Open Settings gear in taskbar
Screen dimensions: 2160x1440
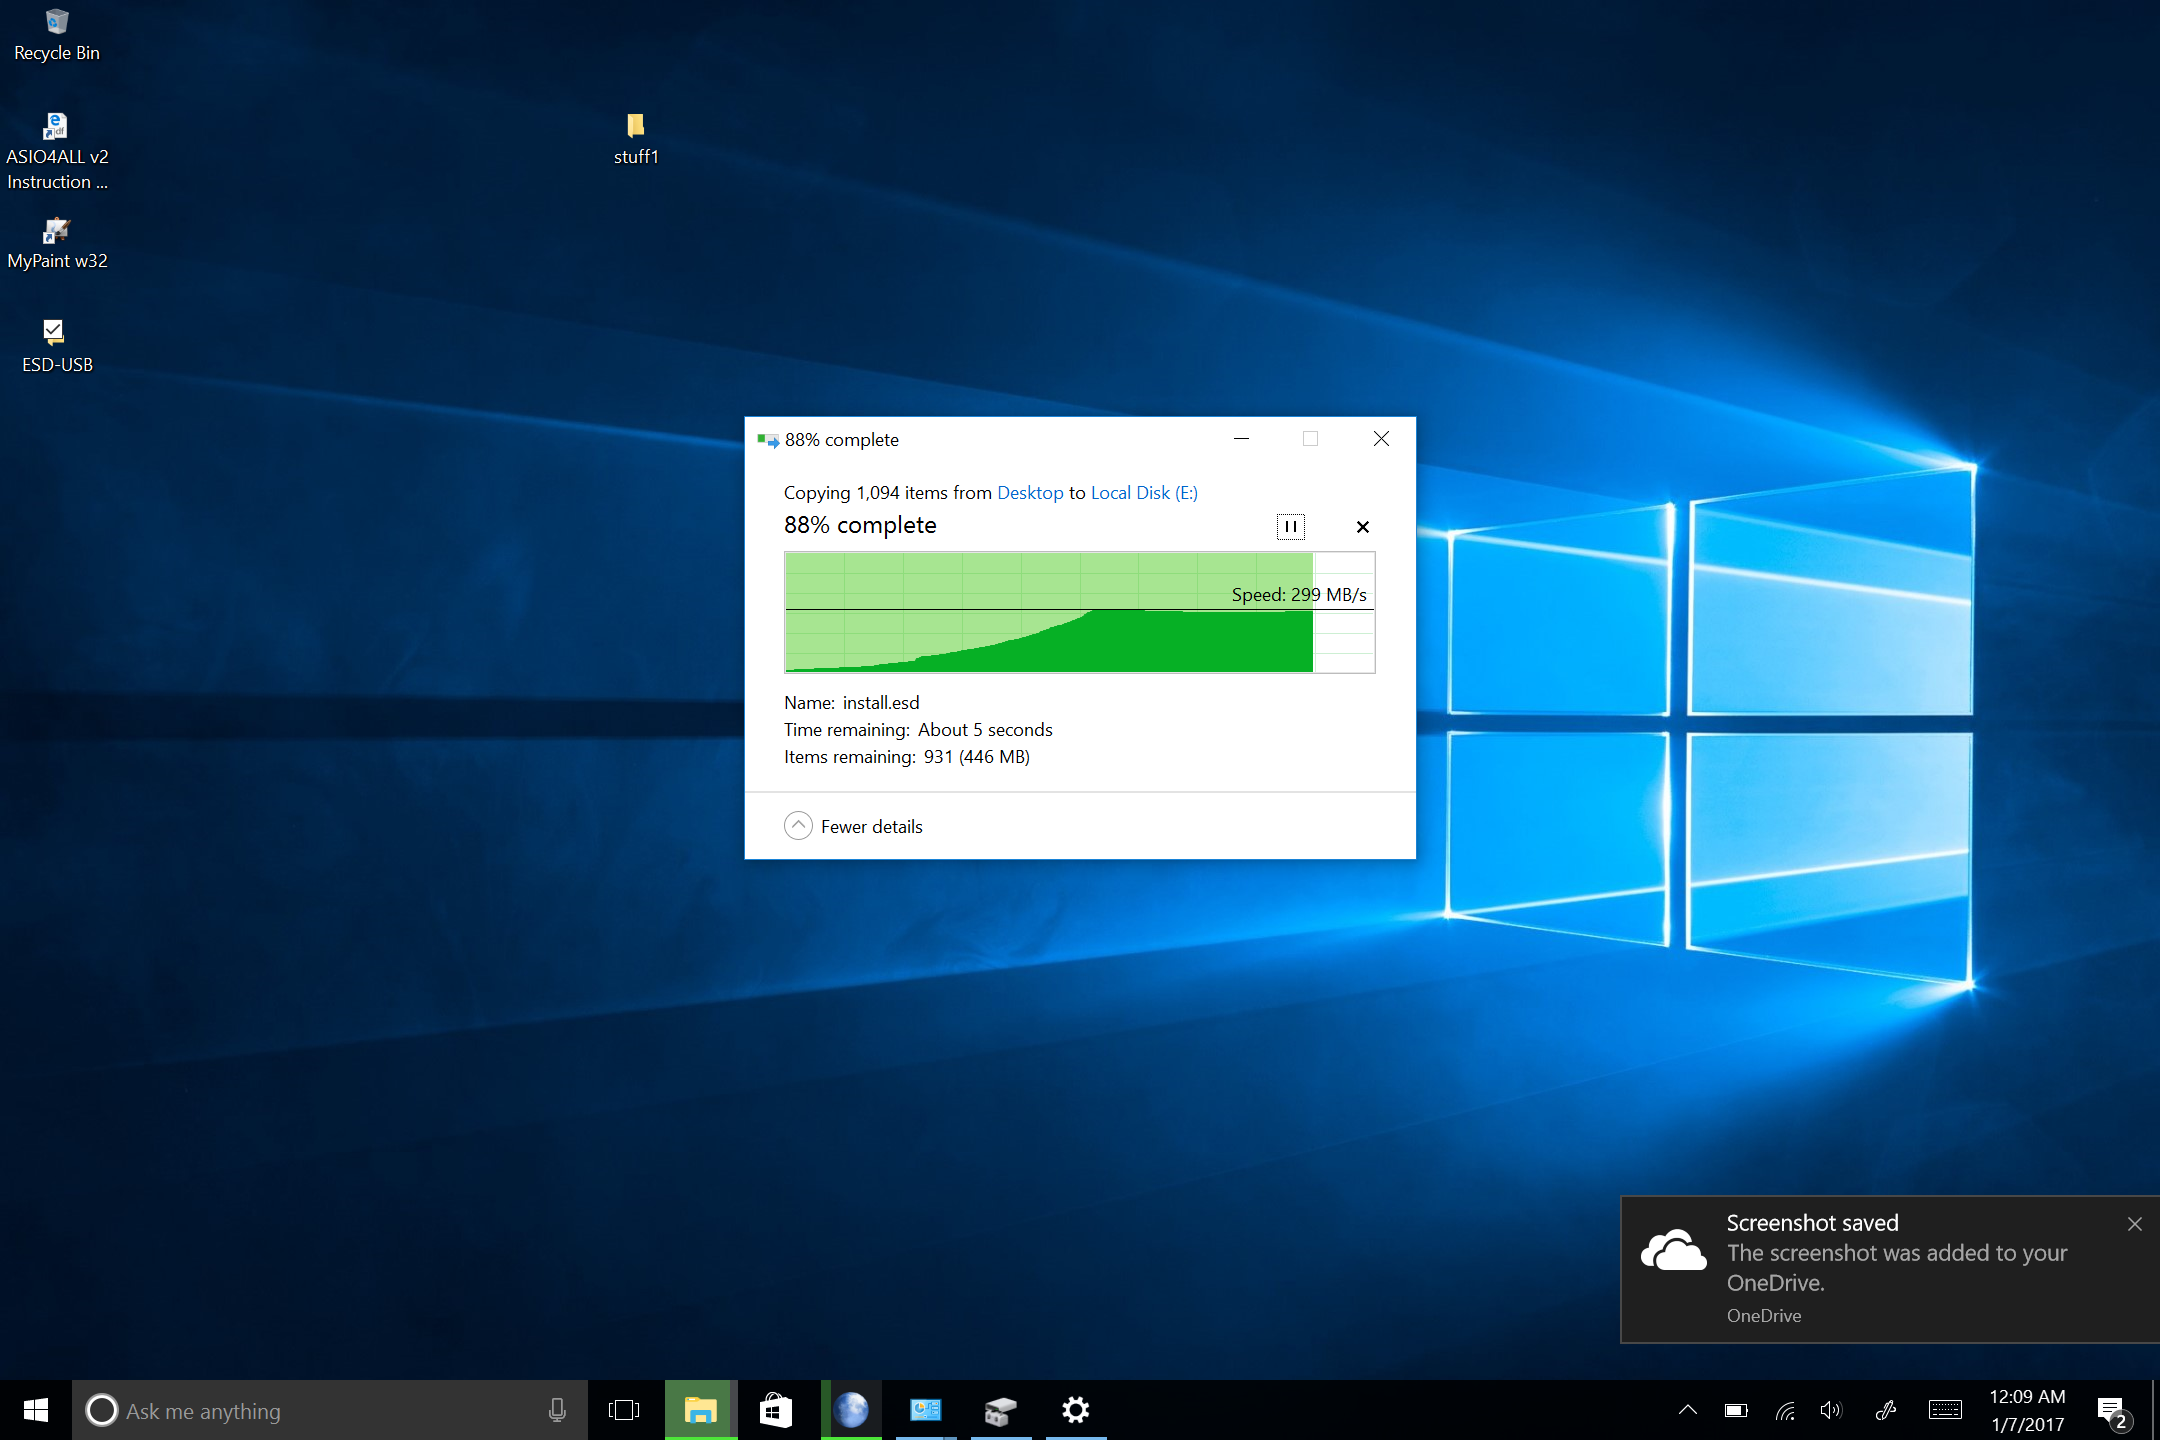[1076, 1410]
